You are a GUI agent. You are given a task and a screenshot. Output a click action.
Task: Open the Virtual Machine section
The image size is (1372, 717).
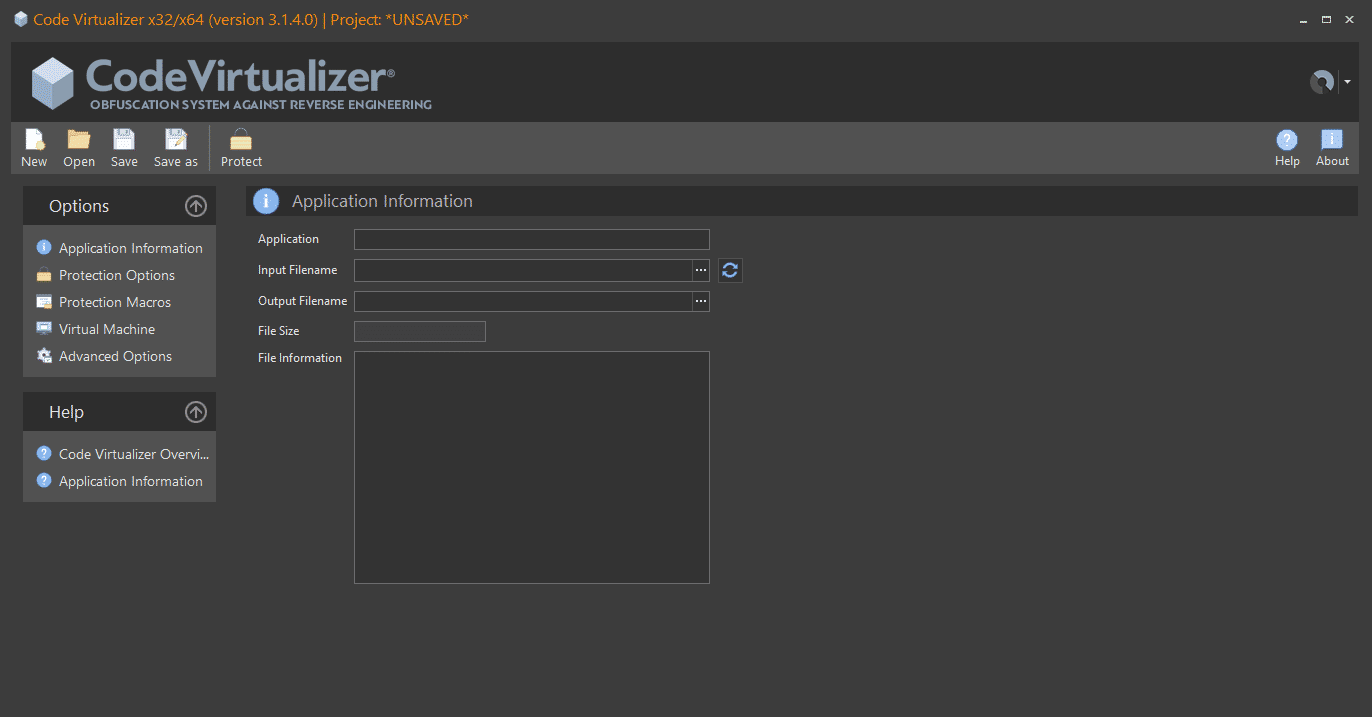[106, 329]
